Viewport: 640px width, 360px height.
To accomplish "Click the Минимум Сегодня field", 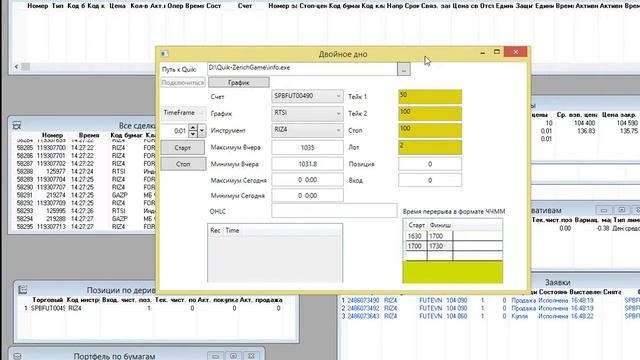I will point(307,196).
